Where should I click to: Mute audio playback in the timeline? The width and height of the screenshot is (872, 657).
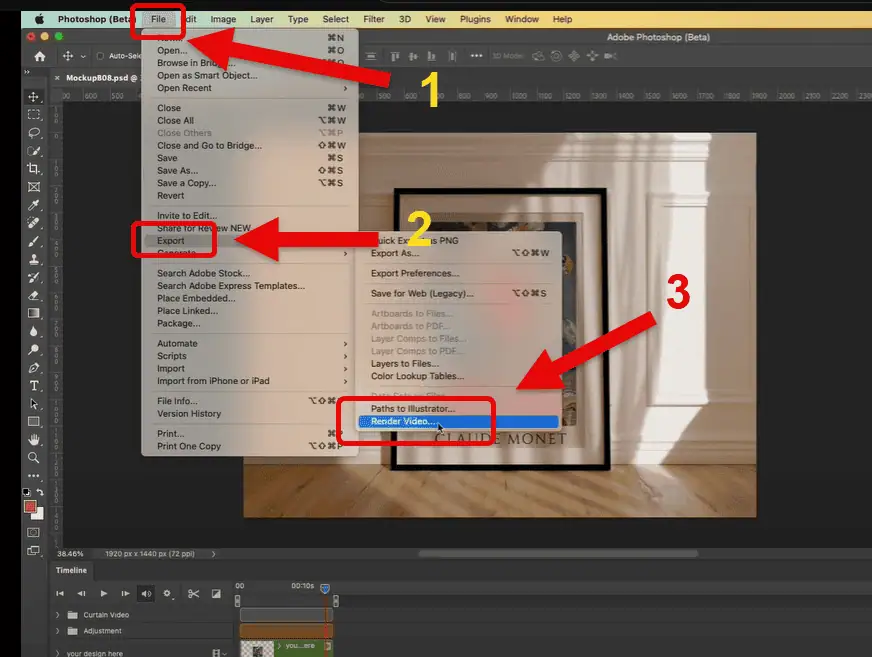click(146, 593)
